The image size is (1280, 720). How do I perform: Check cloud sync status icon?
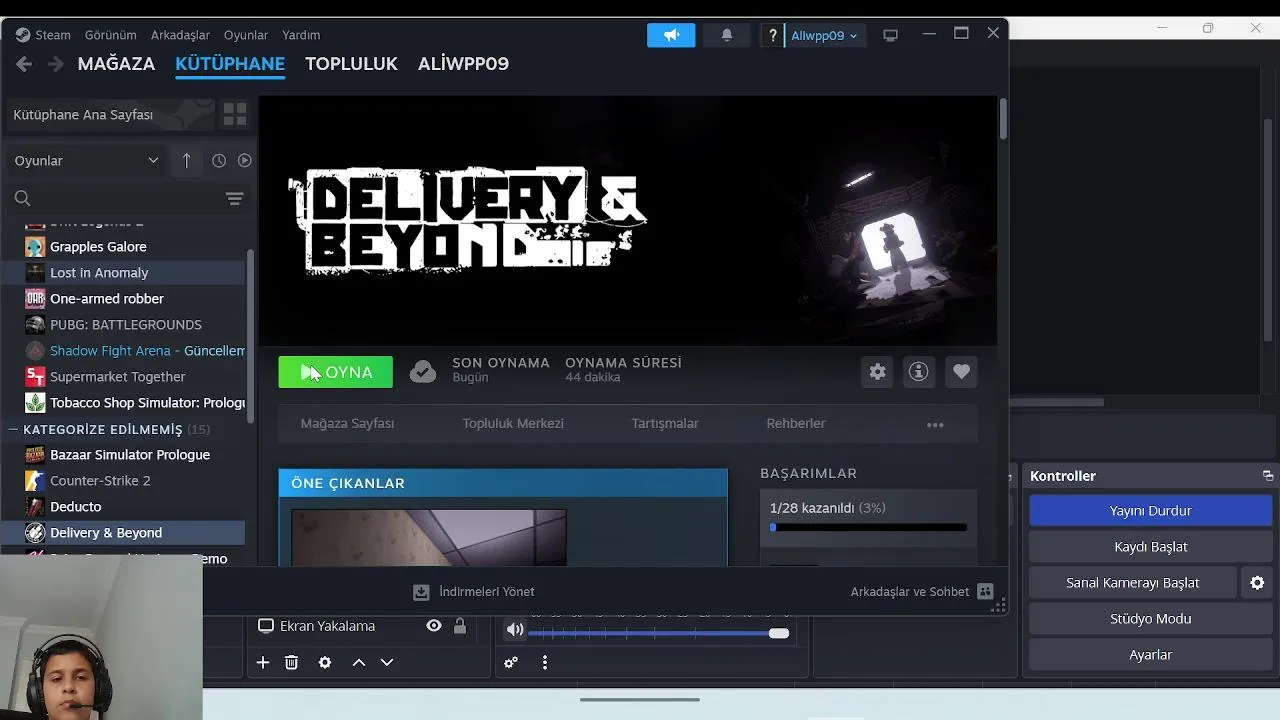[x=423, y=372]
